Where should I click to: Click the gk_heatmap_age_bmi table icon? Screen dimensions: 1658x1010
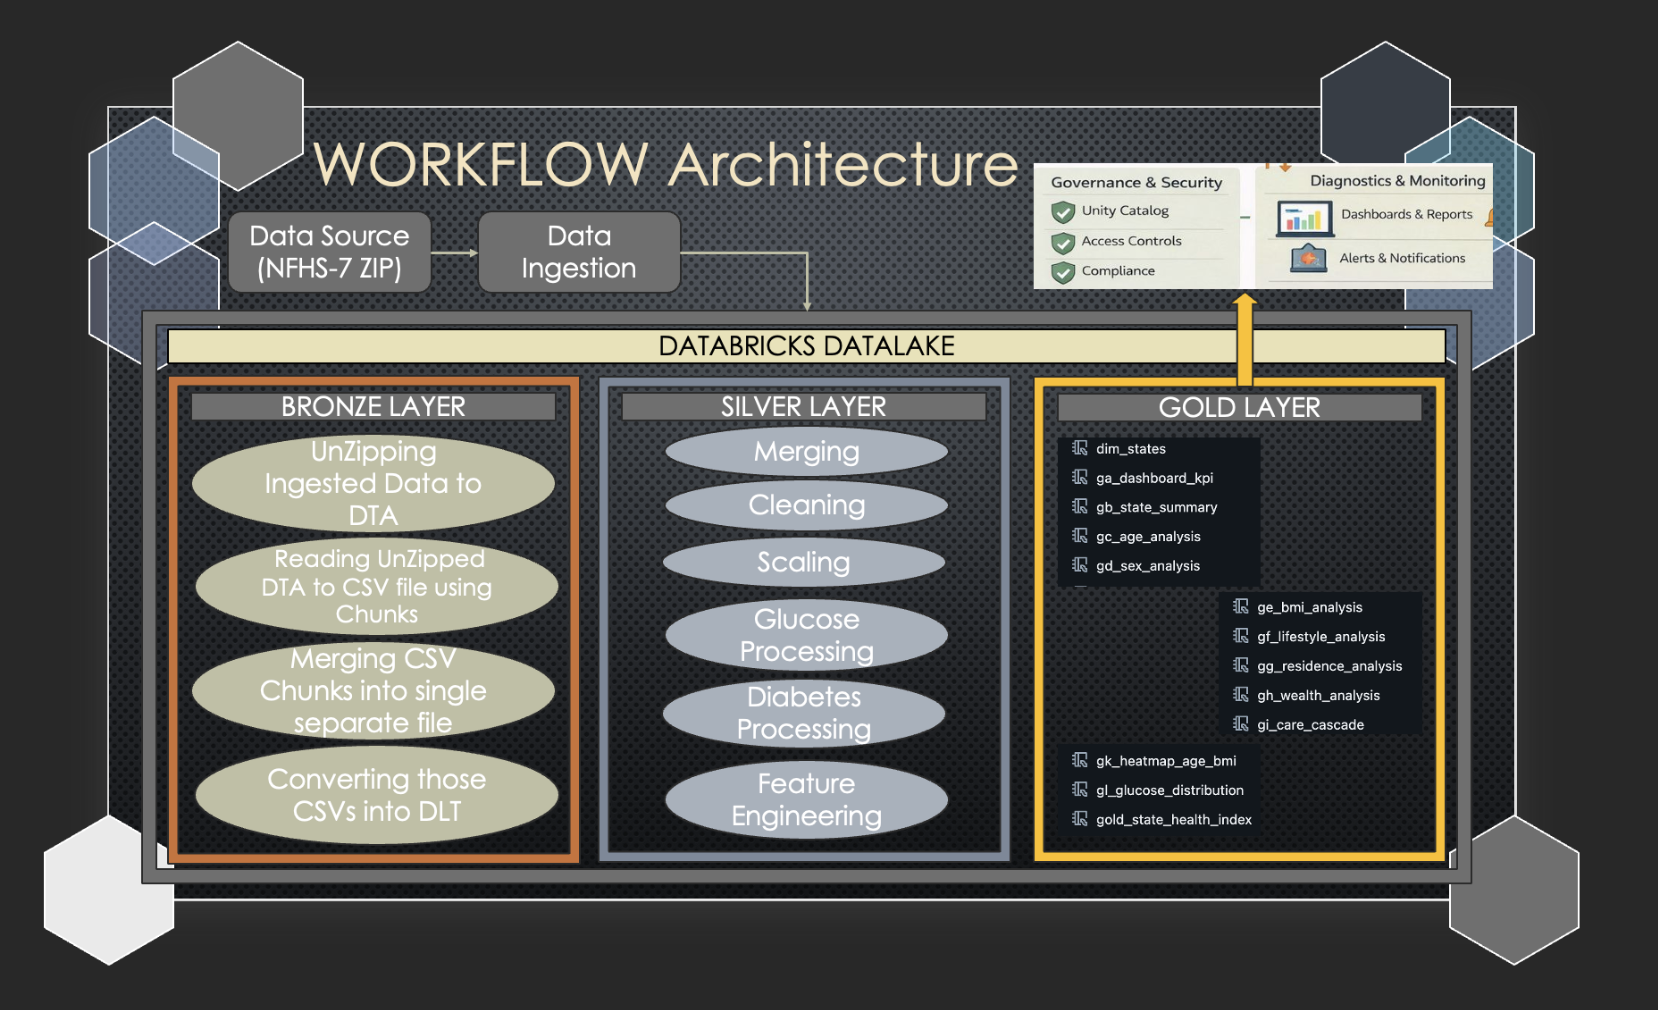[1080, 760]
